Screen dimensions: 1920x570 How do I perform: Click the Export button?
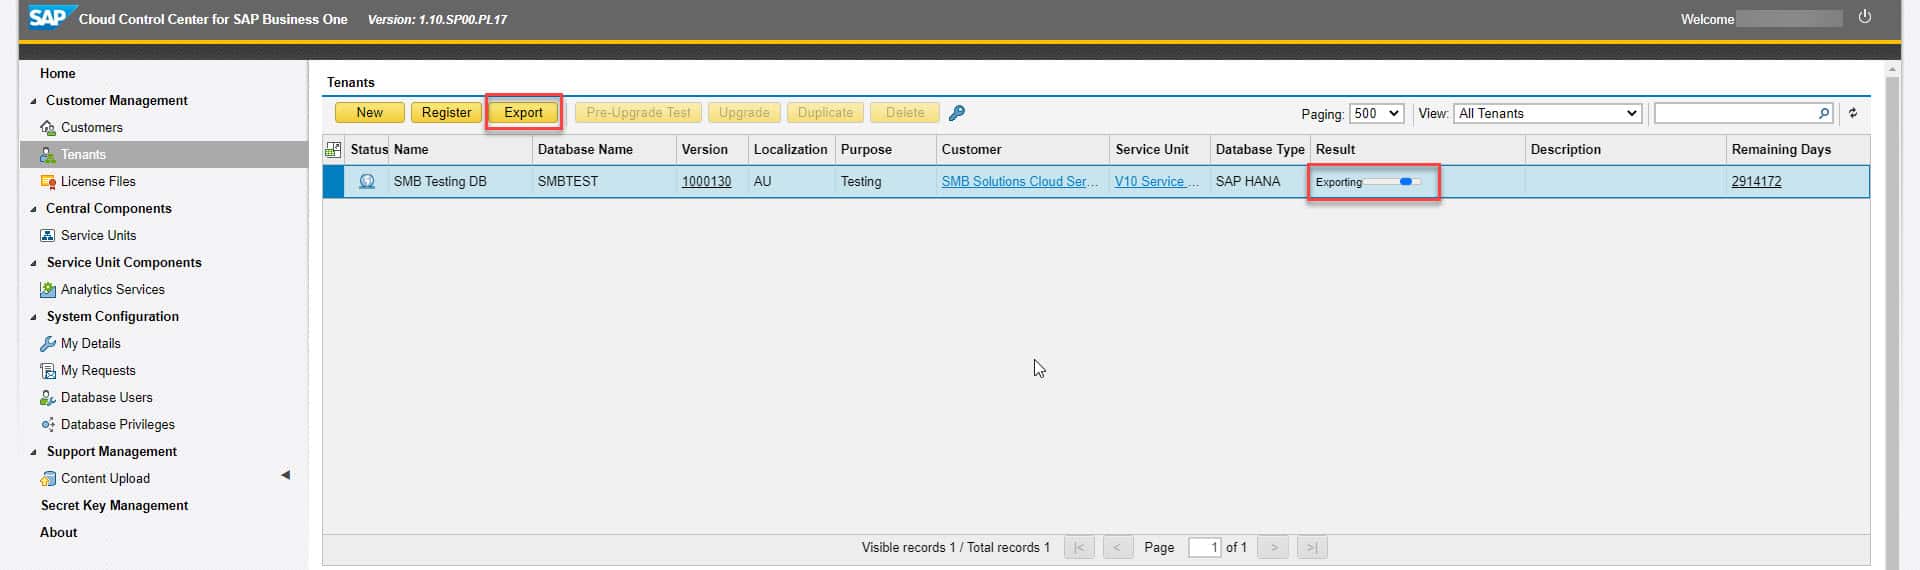coord(523,112)
